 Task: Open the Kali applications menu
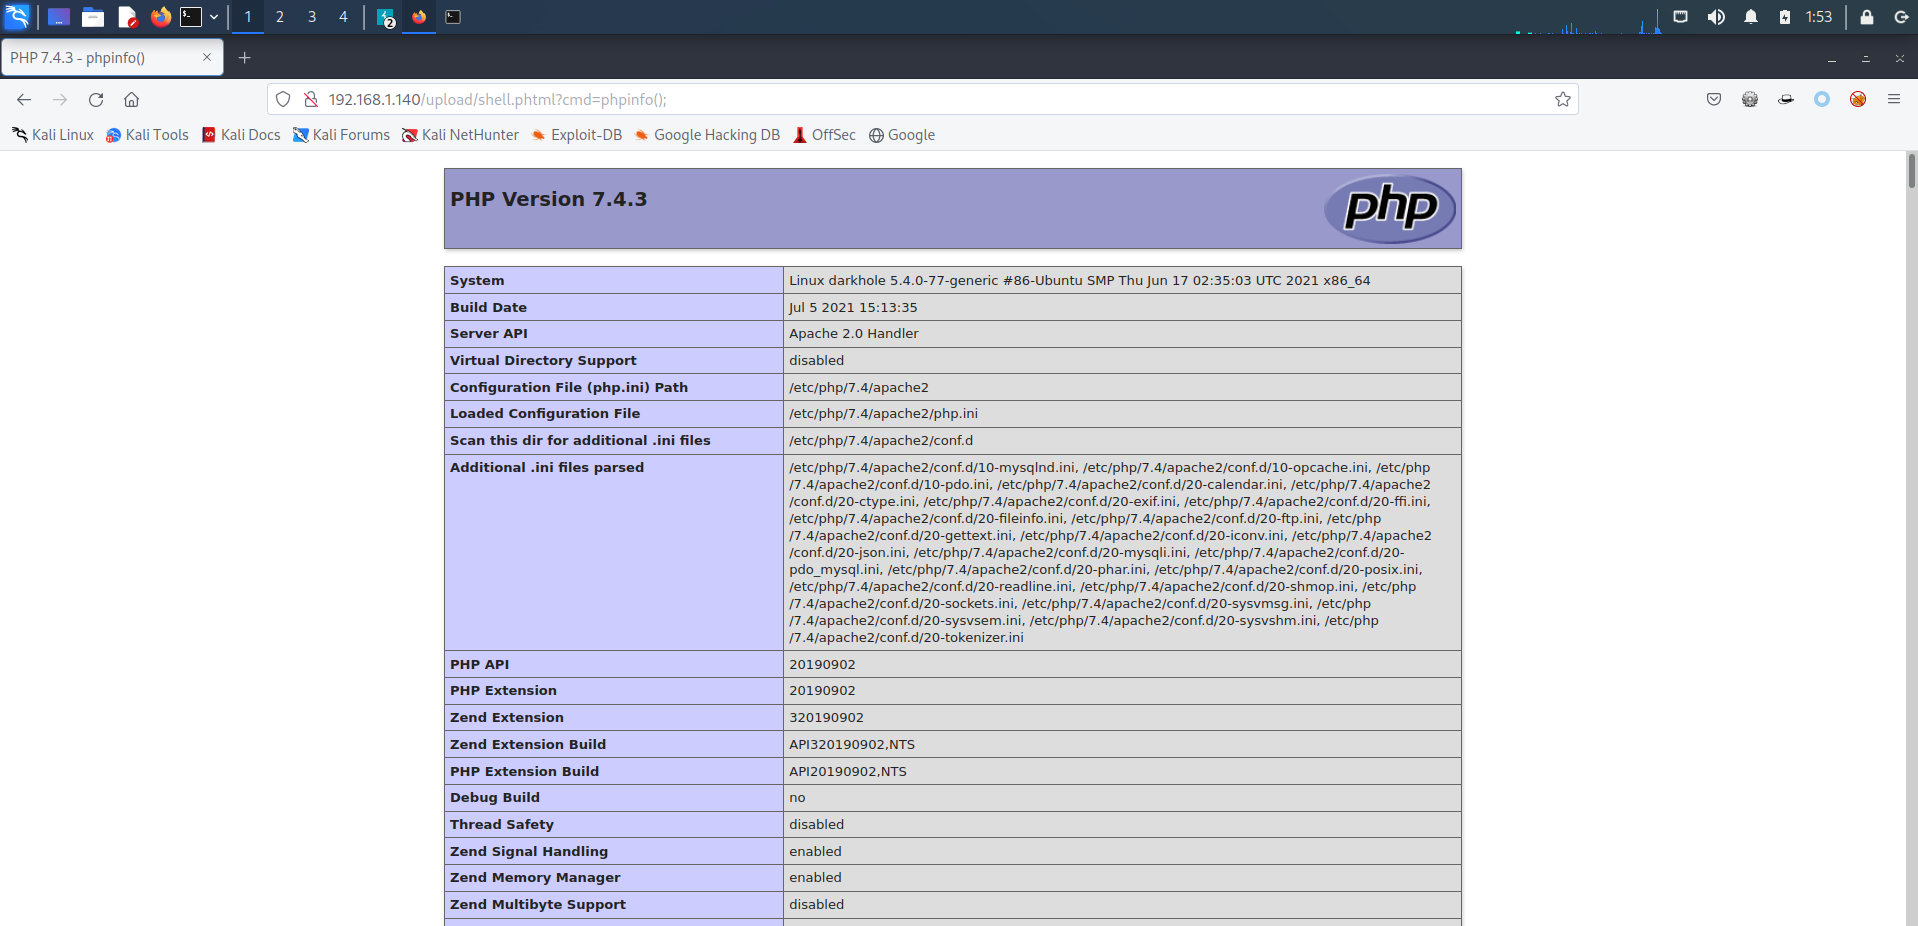18,16
